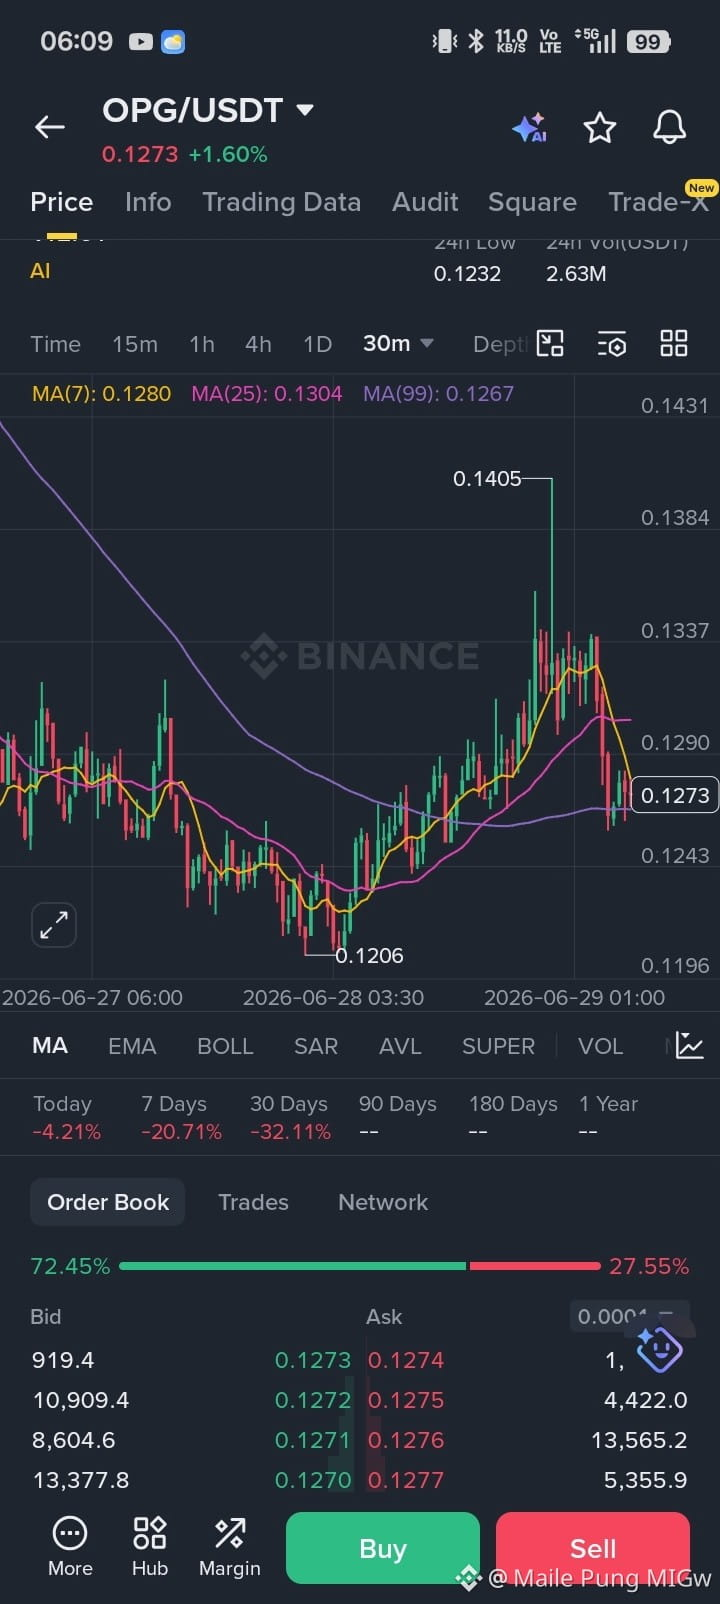Expand the OPG/USDT pair dropdown arrow
Viewport: 720px width, 1604px height.
click(306, 109)
